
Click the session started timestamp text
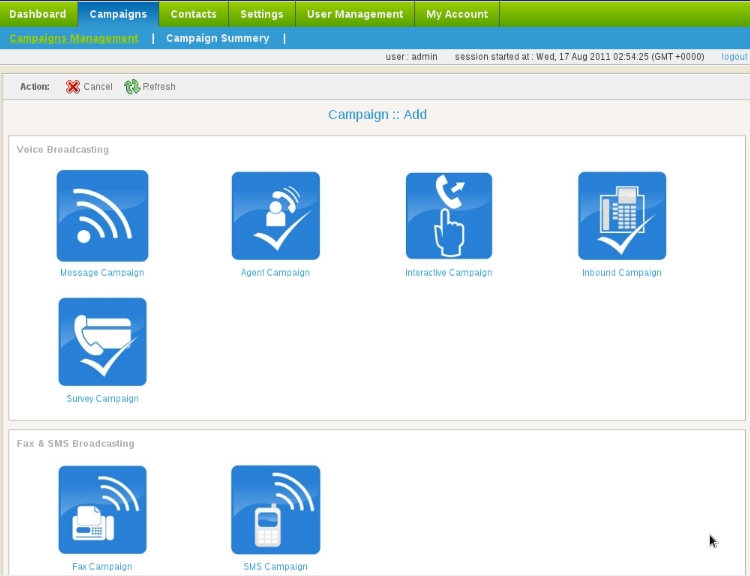click(x=579, y=56)
